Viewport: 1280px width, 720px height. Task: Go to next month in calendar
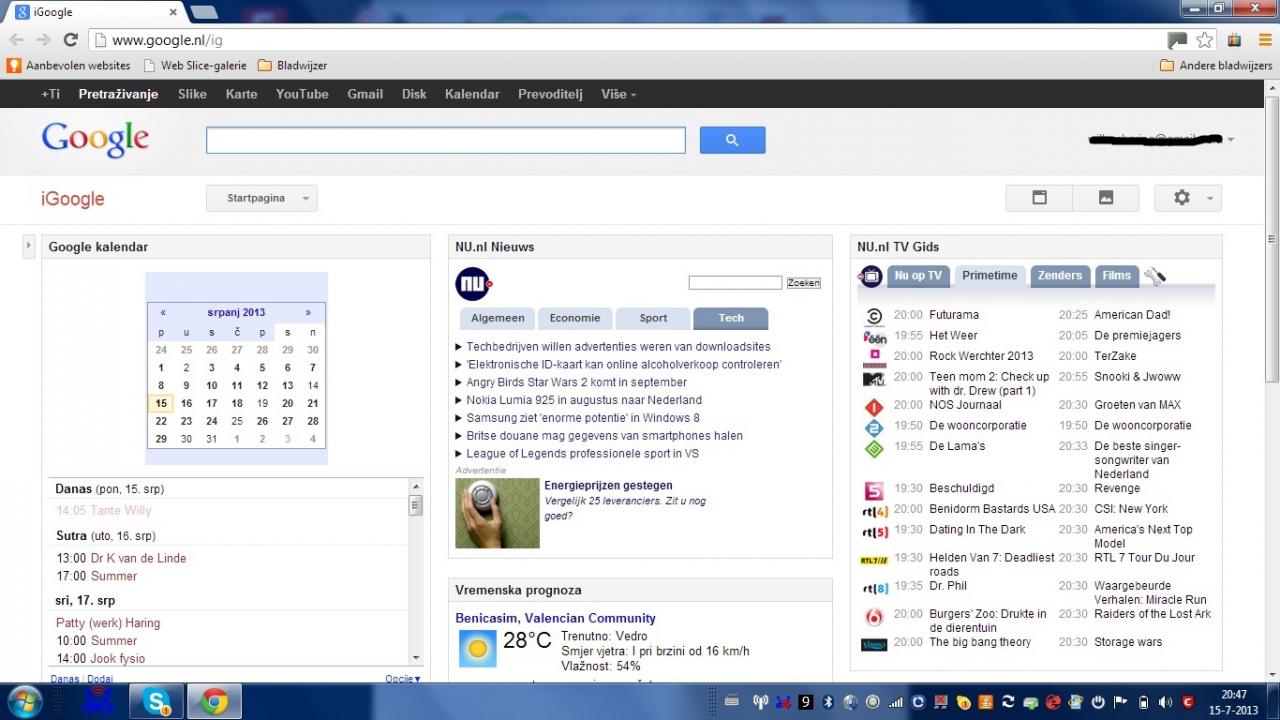[308, 312]
